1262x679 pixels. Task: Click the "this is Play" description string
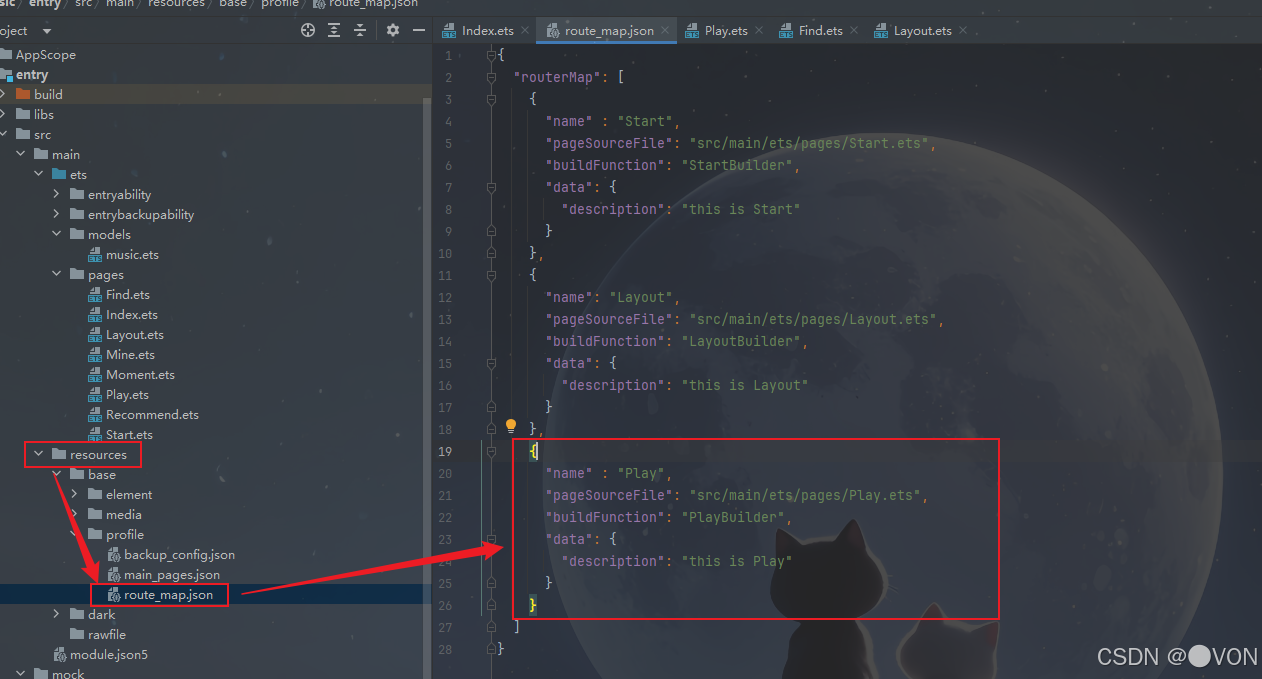click(736, 561)
